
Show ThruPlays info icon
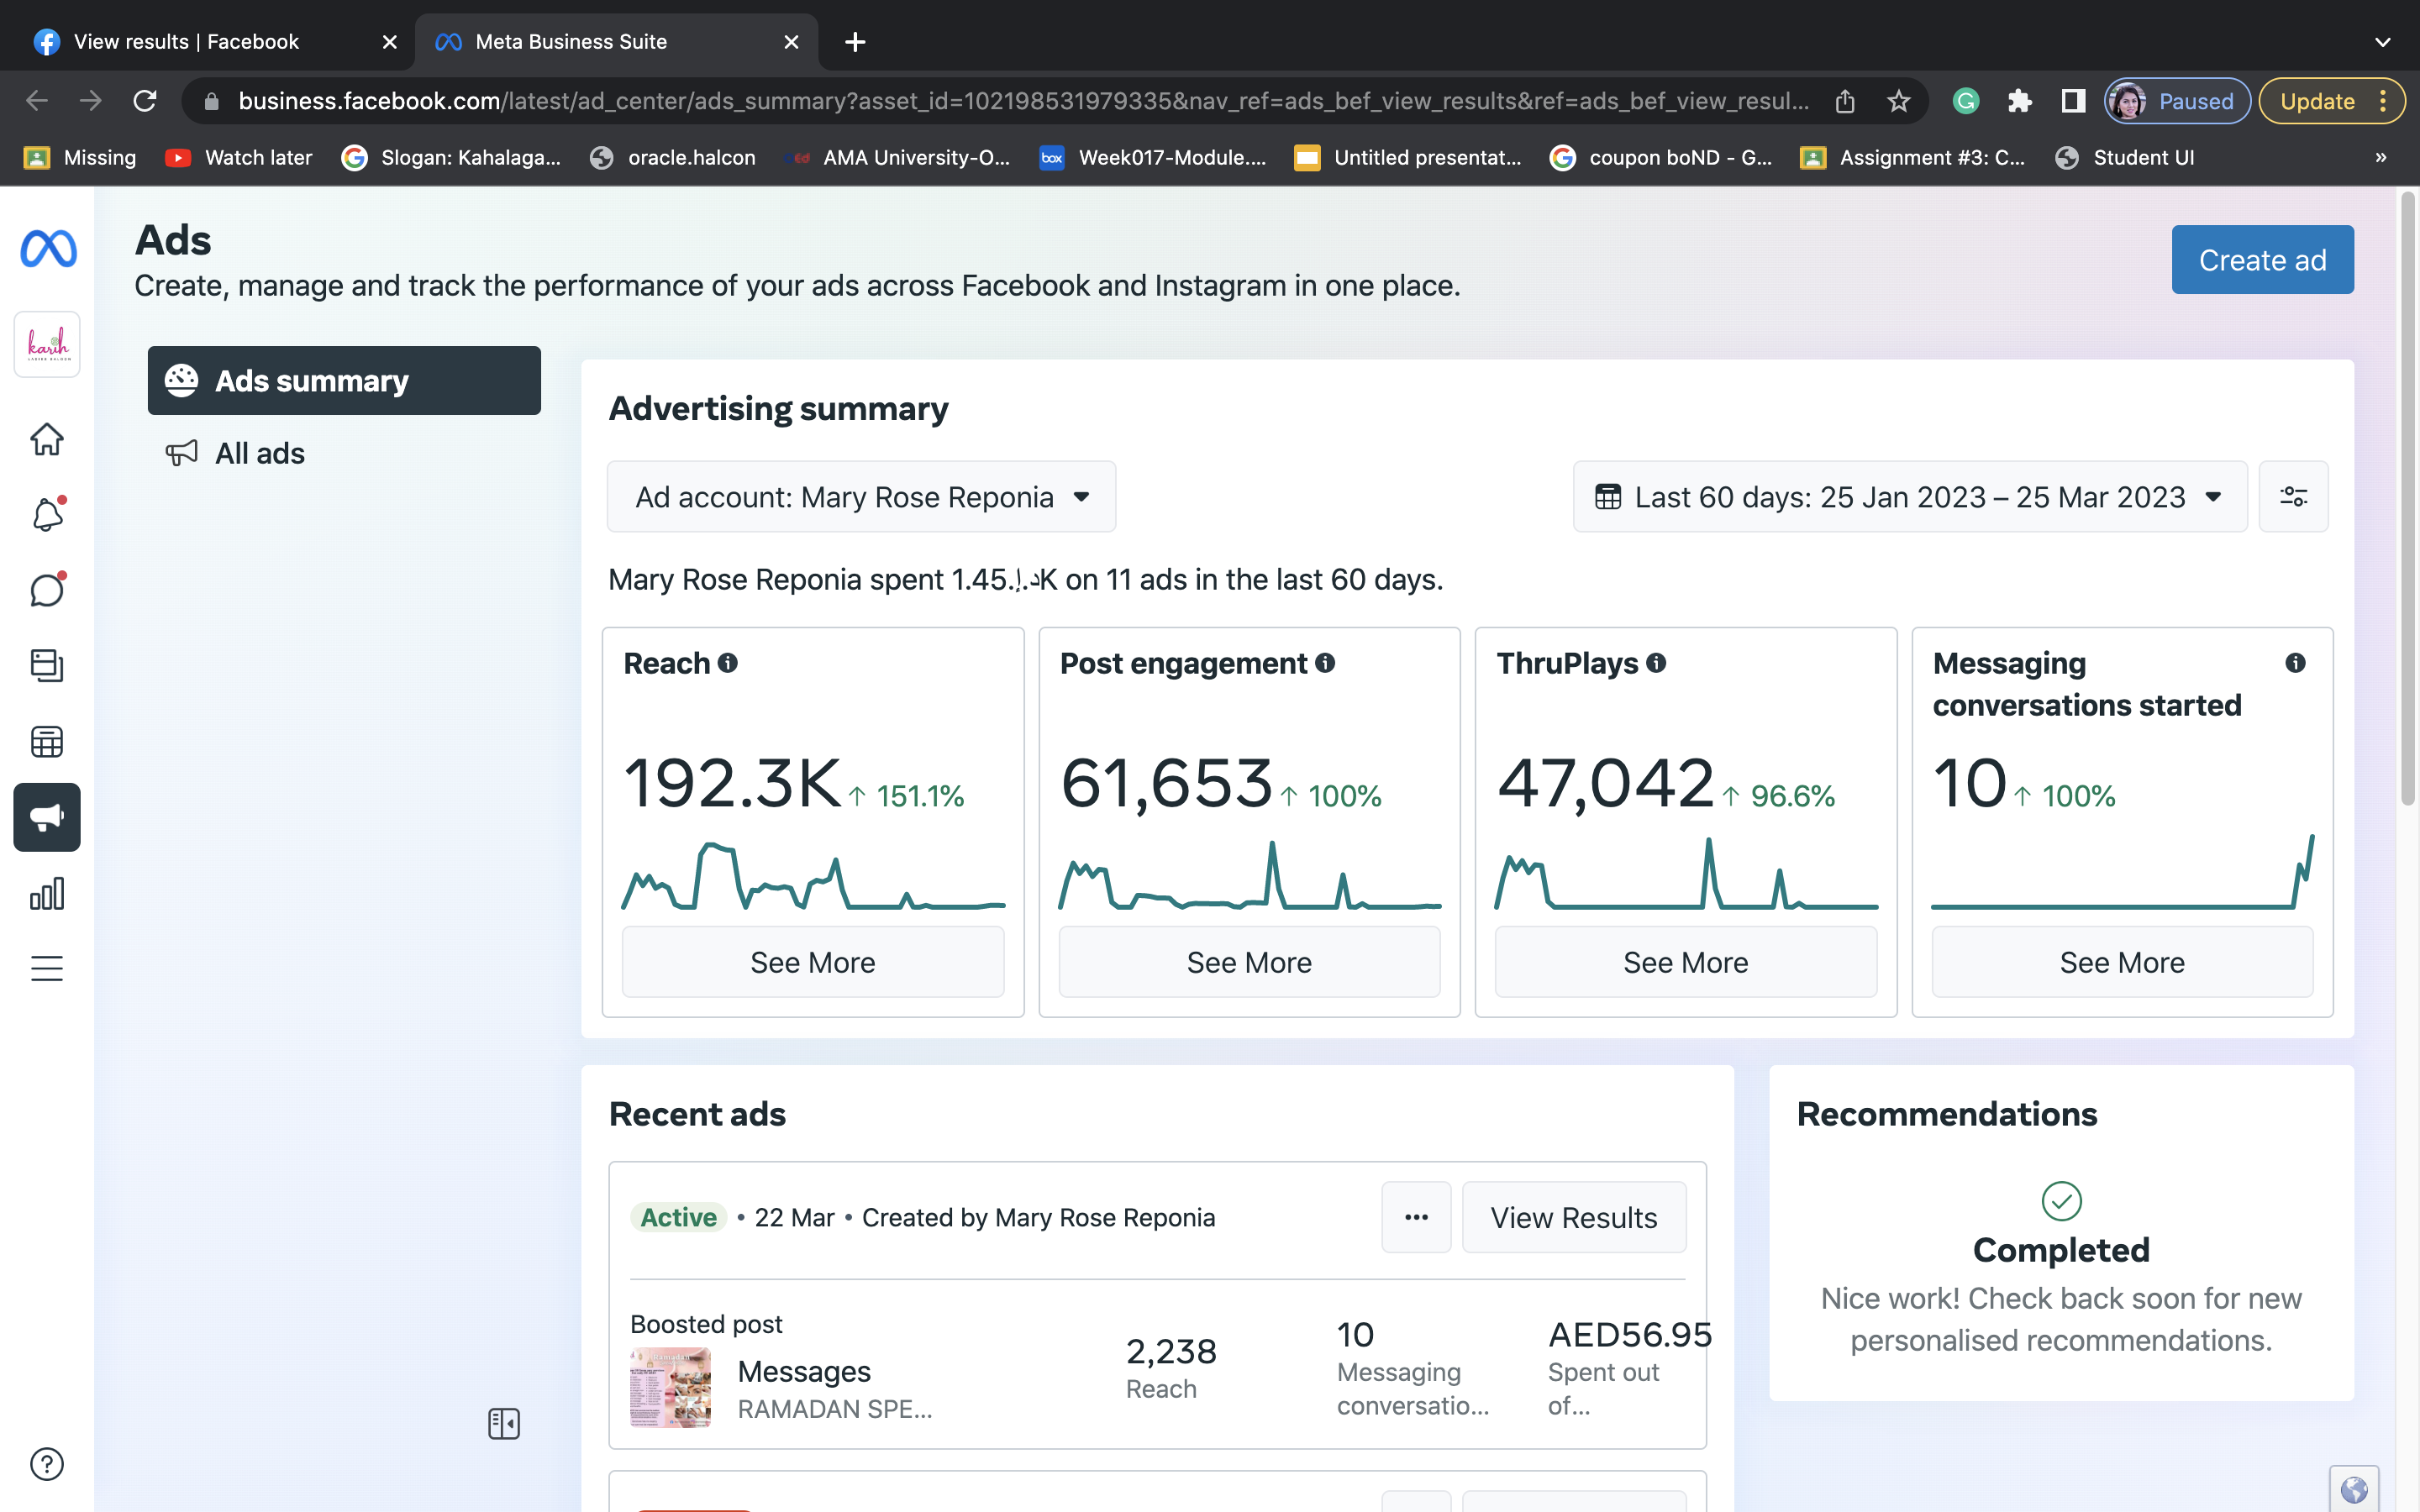(x=1656, y=663)
